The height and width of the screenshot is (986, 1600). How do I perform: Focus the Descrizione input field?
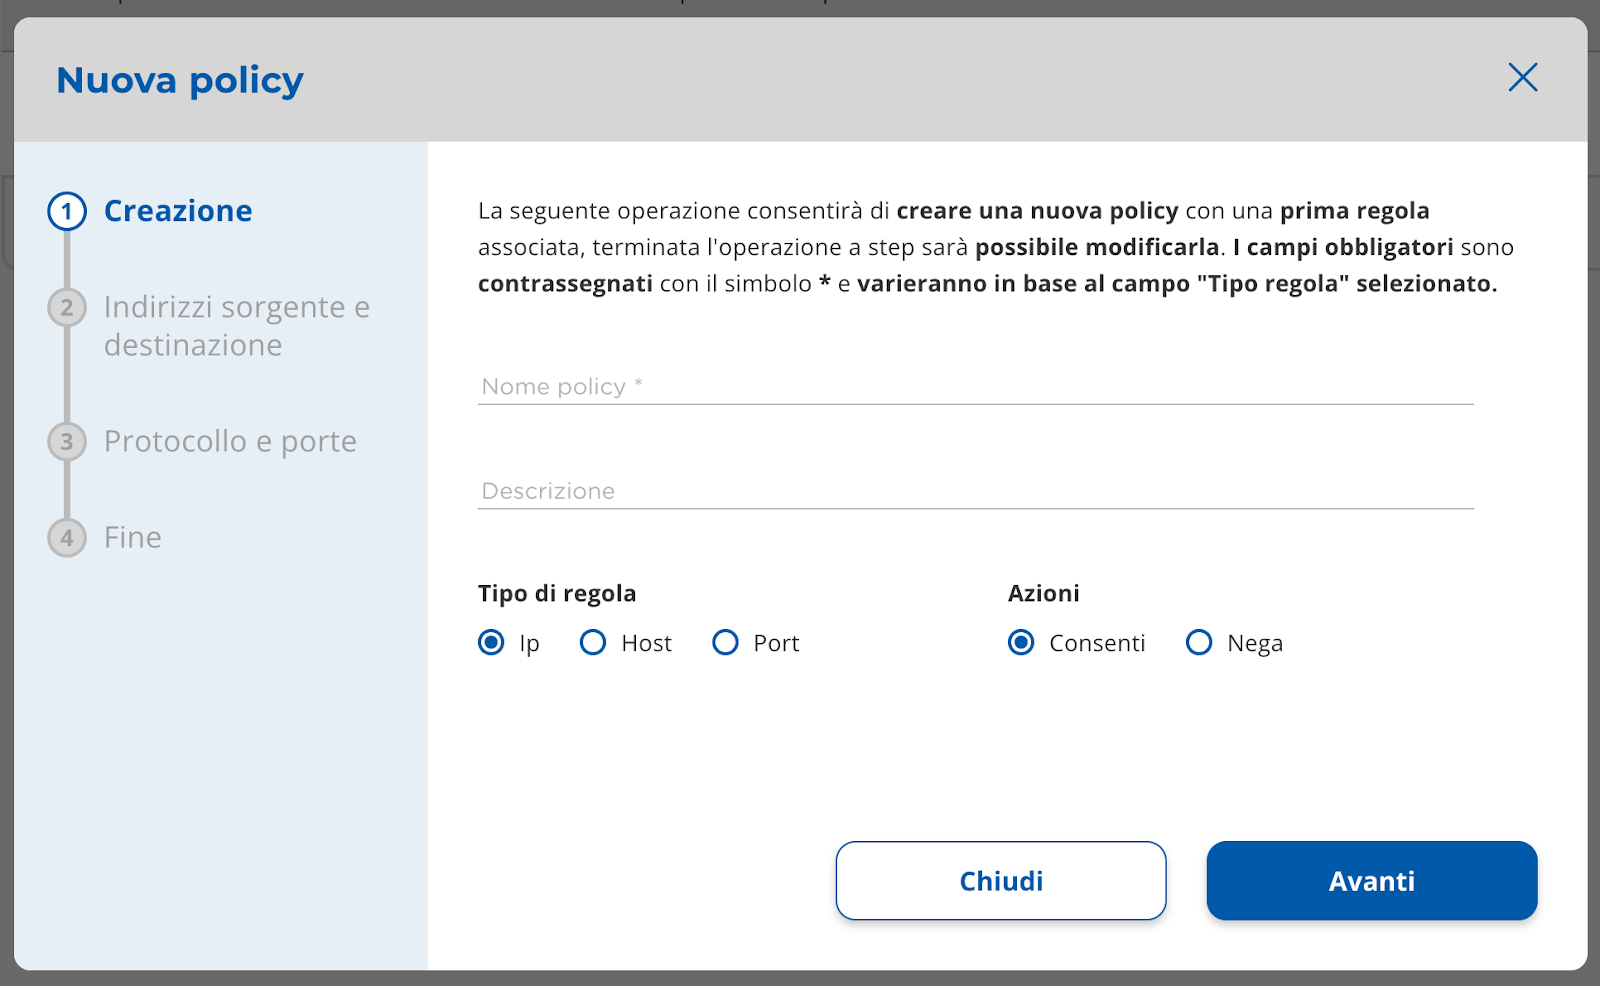976,491
